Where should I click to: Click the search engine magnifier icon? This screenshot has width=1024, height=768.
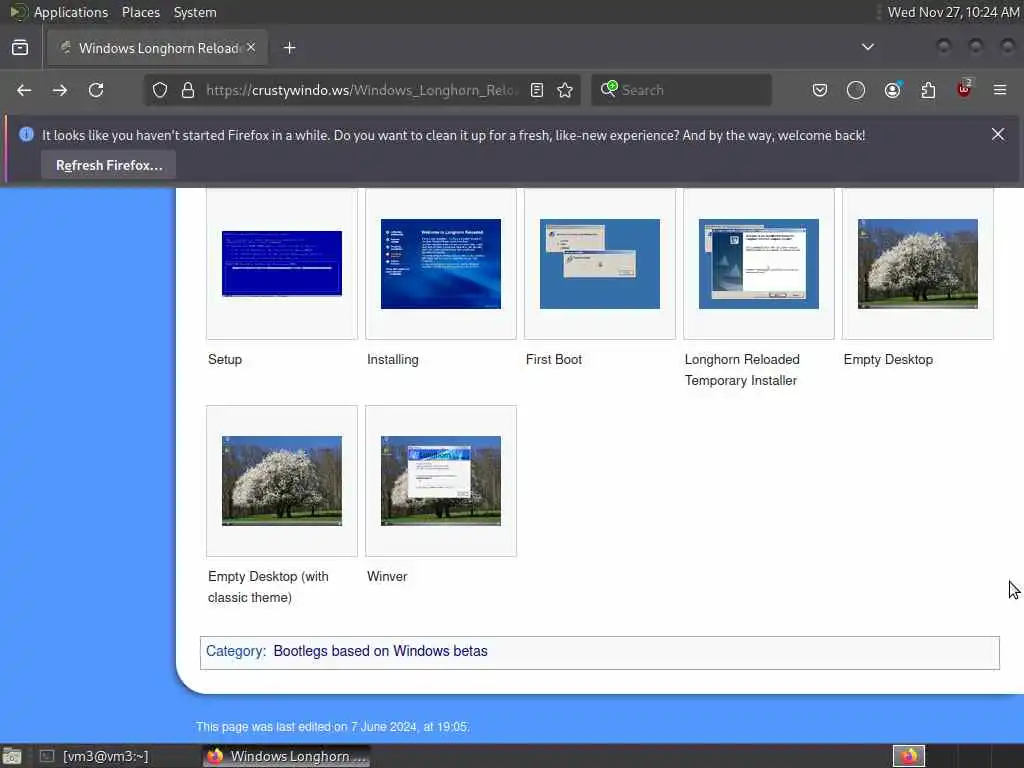[609, 89]
